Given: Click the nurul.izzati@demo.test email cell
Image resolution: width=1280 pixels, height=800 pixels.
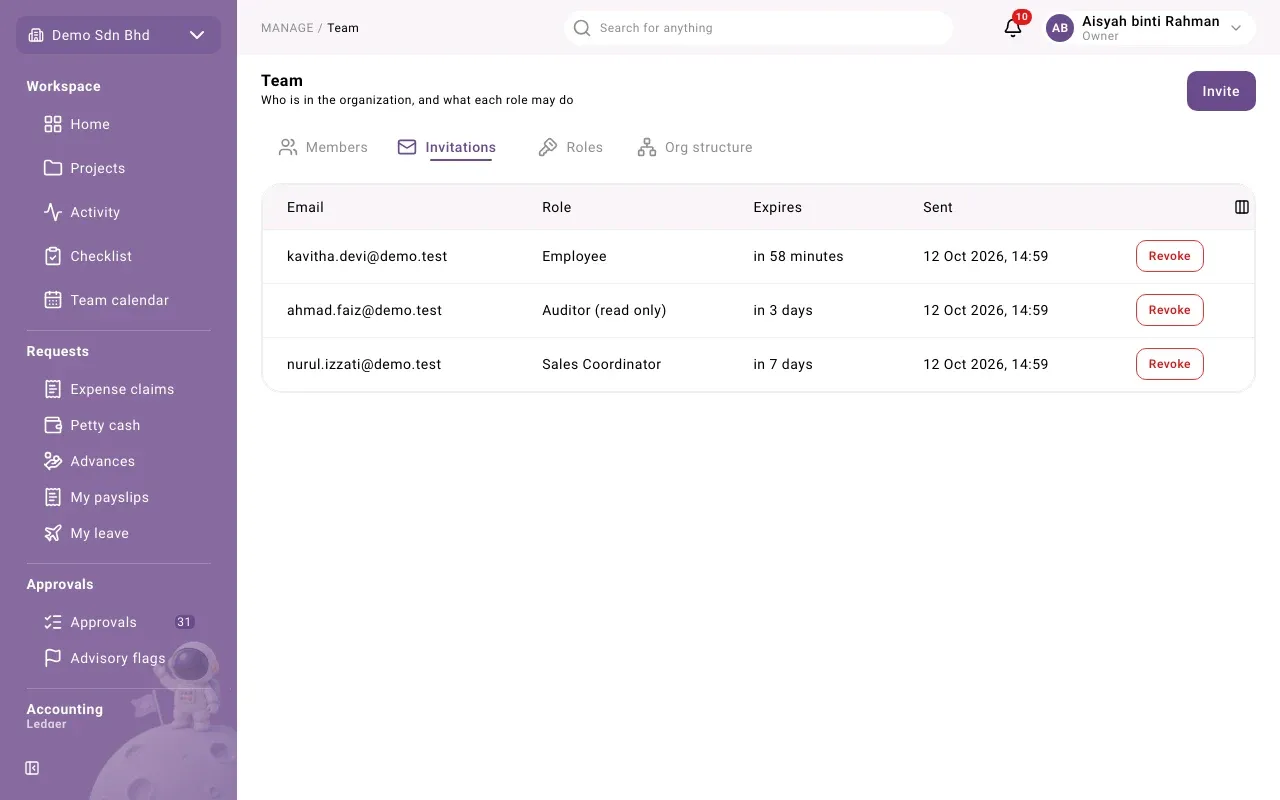Looking at the screenshot, I should click(364, 364).
